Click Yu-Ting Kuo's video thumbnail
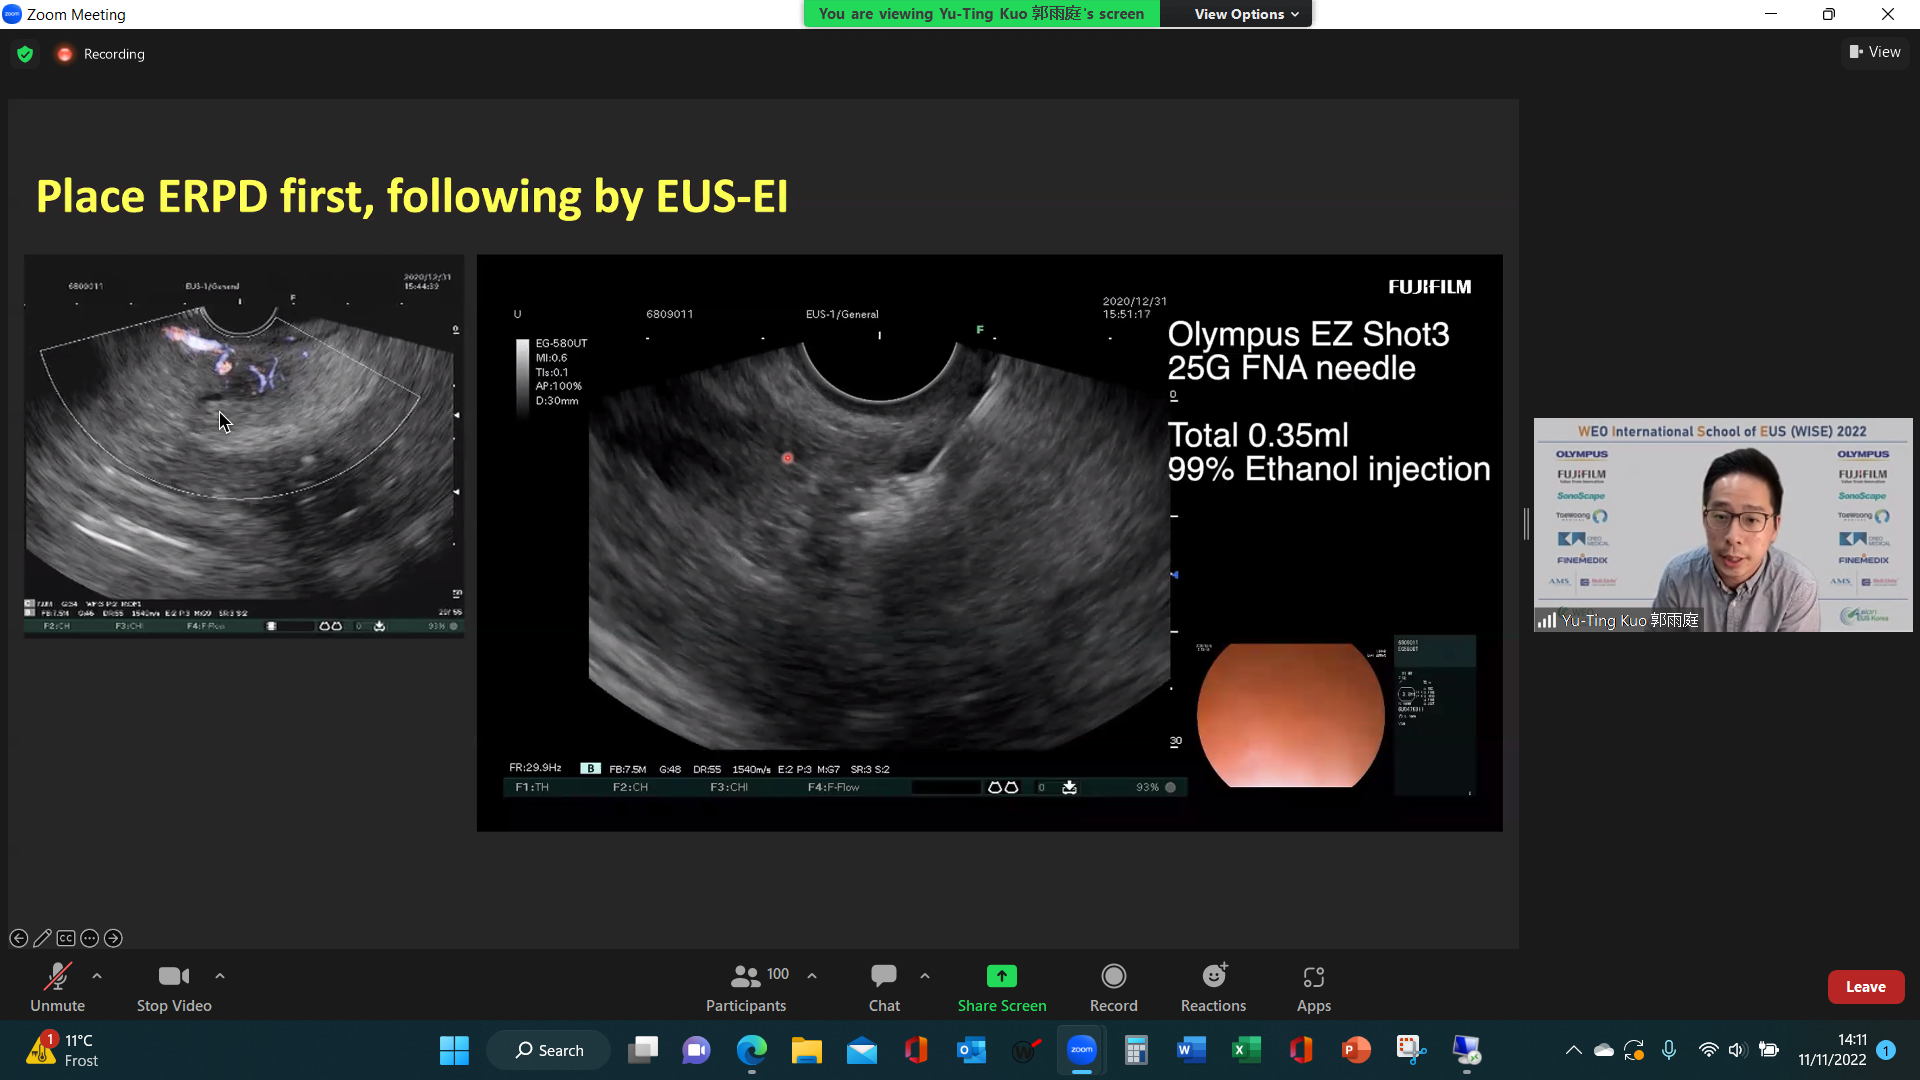The width and height of the screenshot is (1920, 1080). pos(1722,525)
